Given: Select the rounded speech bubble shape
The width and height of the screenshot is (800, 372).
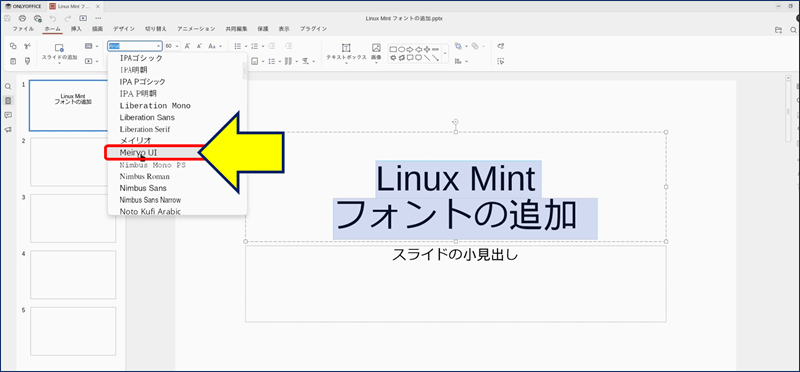Looking at the screenshot, I should click(418, 58).
